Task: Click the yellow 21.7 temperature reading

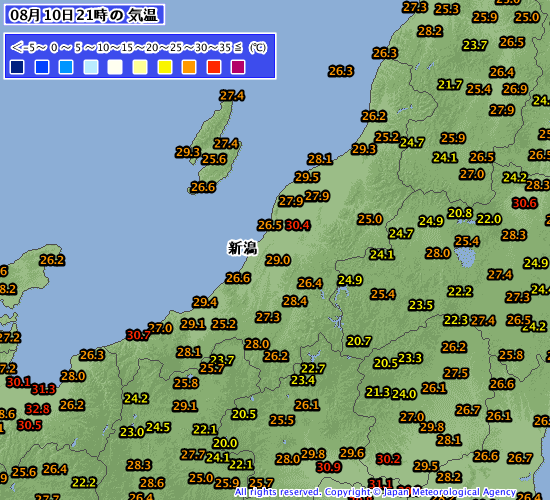Action: click(x=450, y=85)
